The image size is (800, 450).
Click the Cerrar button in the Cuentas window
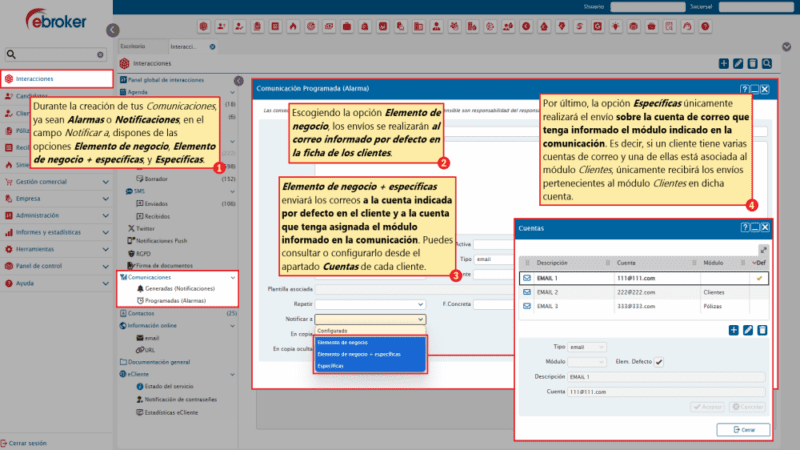click(743, 430)
